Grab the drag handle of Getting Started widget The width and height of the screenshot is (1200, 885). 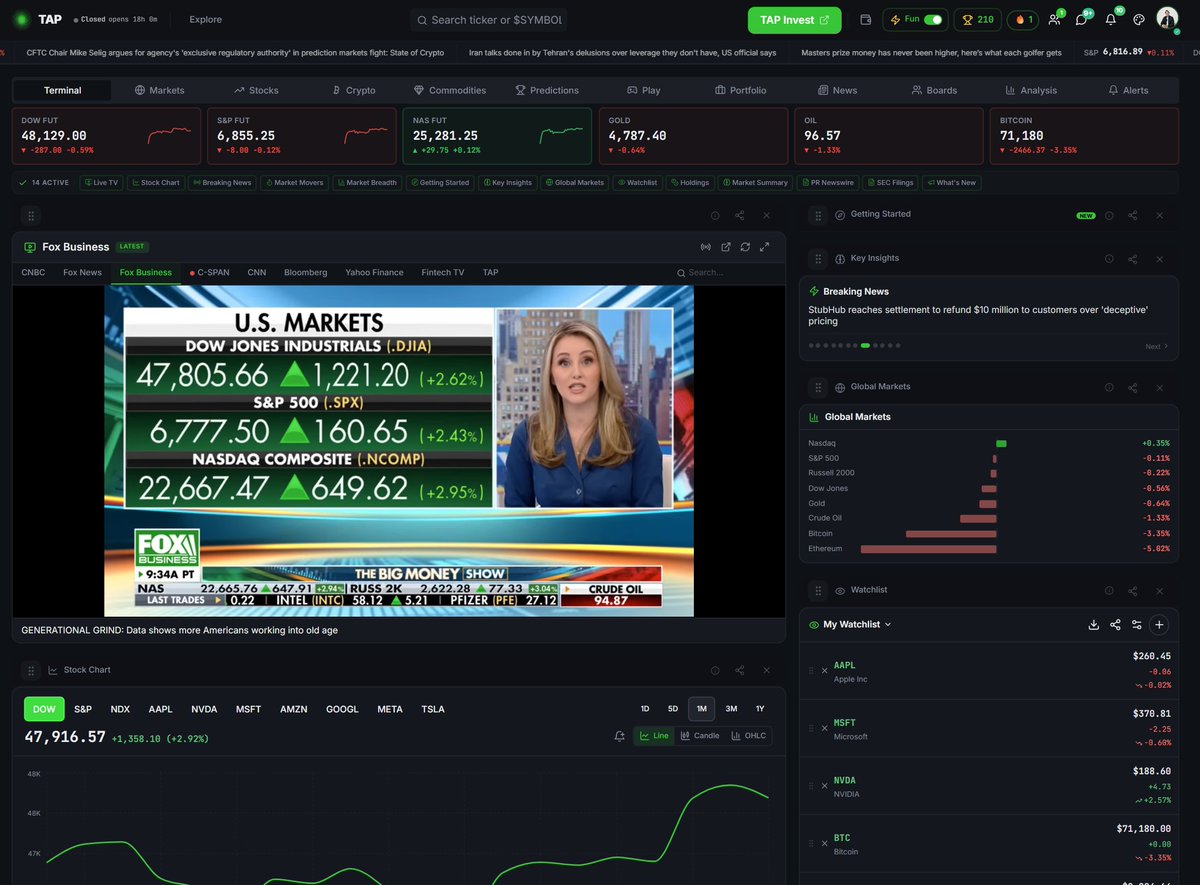click(818, 215)
